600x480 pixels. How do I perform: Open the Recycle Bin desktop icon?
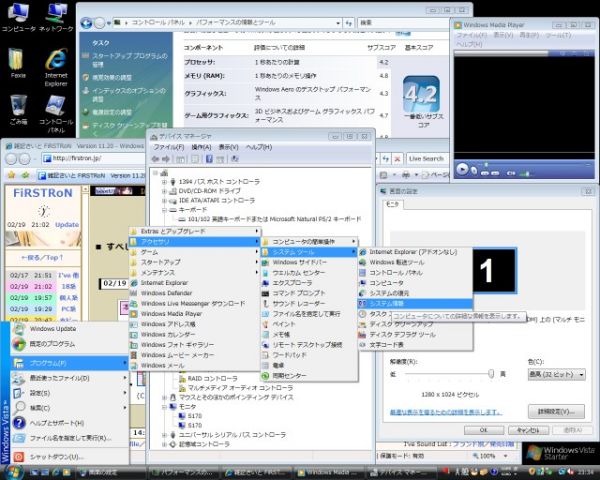point(18,104)
